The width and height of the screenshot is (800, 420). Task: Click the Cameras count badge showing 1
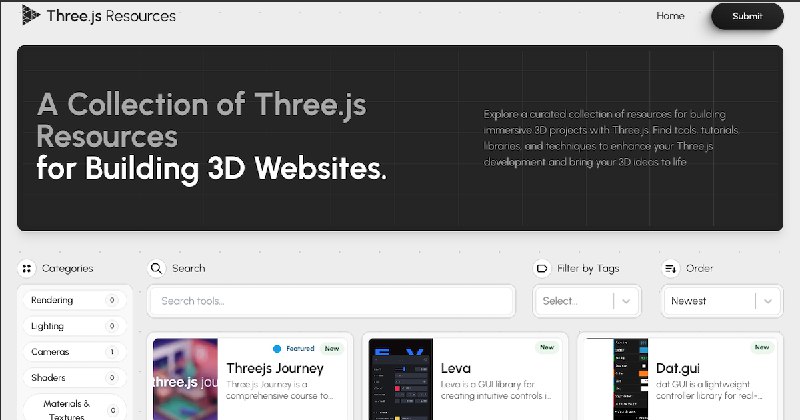[112, 352]
